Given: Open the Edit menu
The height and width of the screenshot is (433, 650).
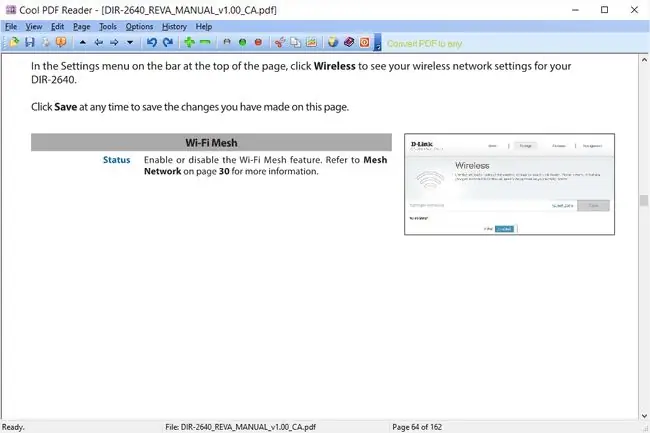Looking at the screenshot, I should 57,27.
